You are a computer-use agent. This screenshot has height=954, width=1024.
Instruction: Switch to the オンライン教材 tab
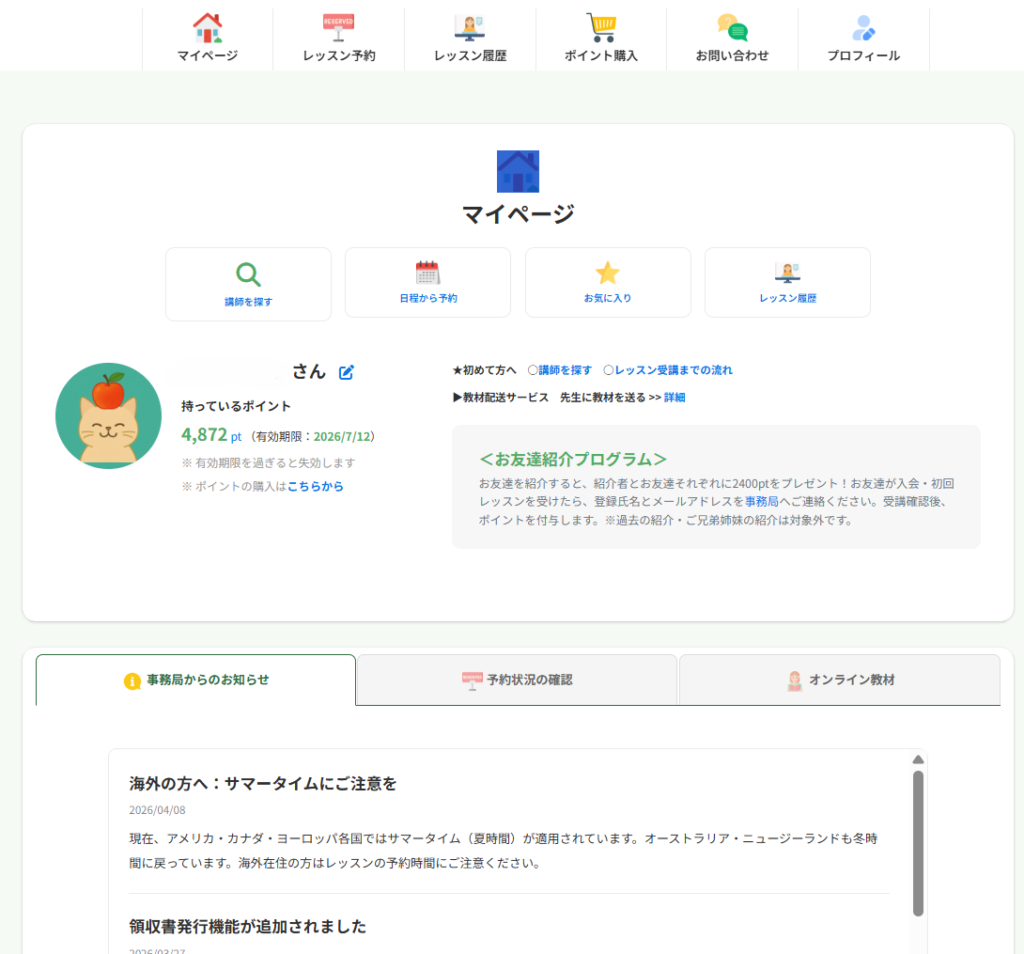pyautogui.click(x=839, y=680)
